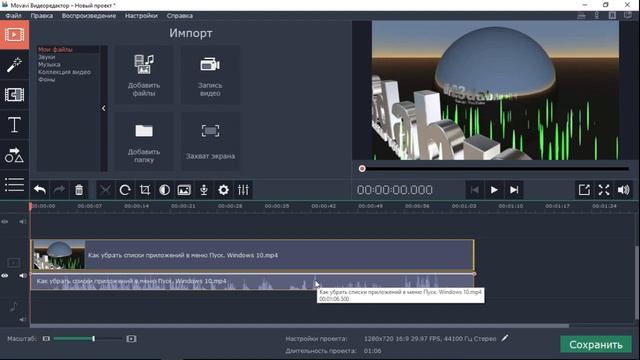Select the Crop tool
Screen dimensions: 640x360
click(x=144, y=190)
